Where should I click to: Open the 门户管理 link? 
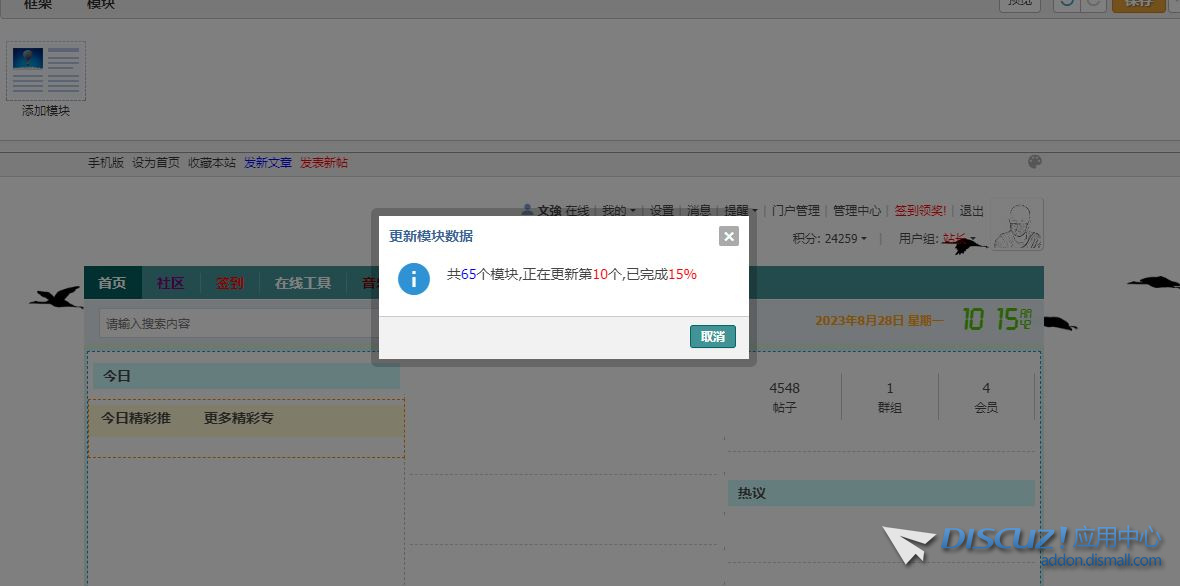(796, 211)
